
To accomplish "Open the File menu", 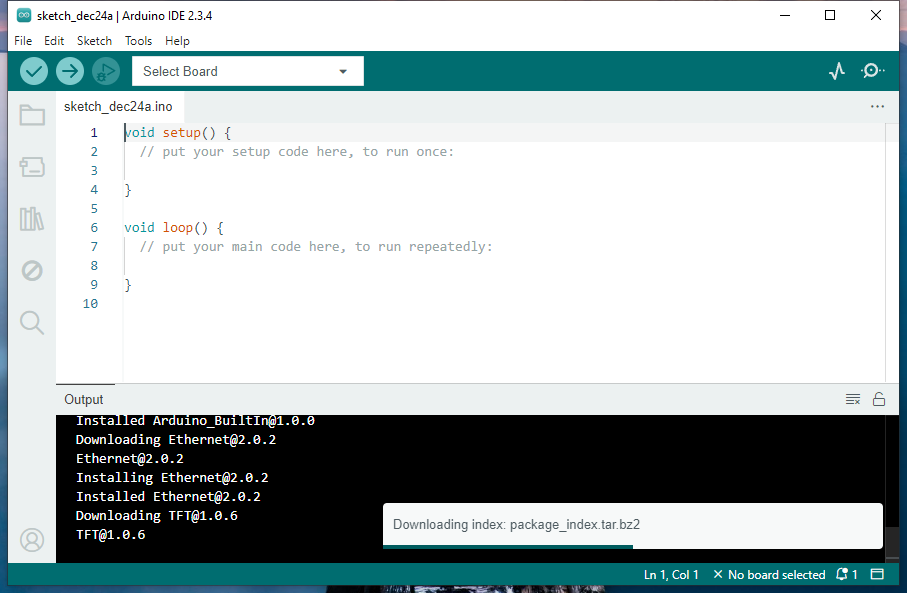I will point(23,41).
